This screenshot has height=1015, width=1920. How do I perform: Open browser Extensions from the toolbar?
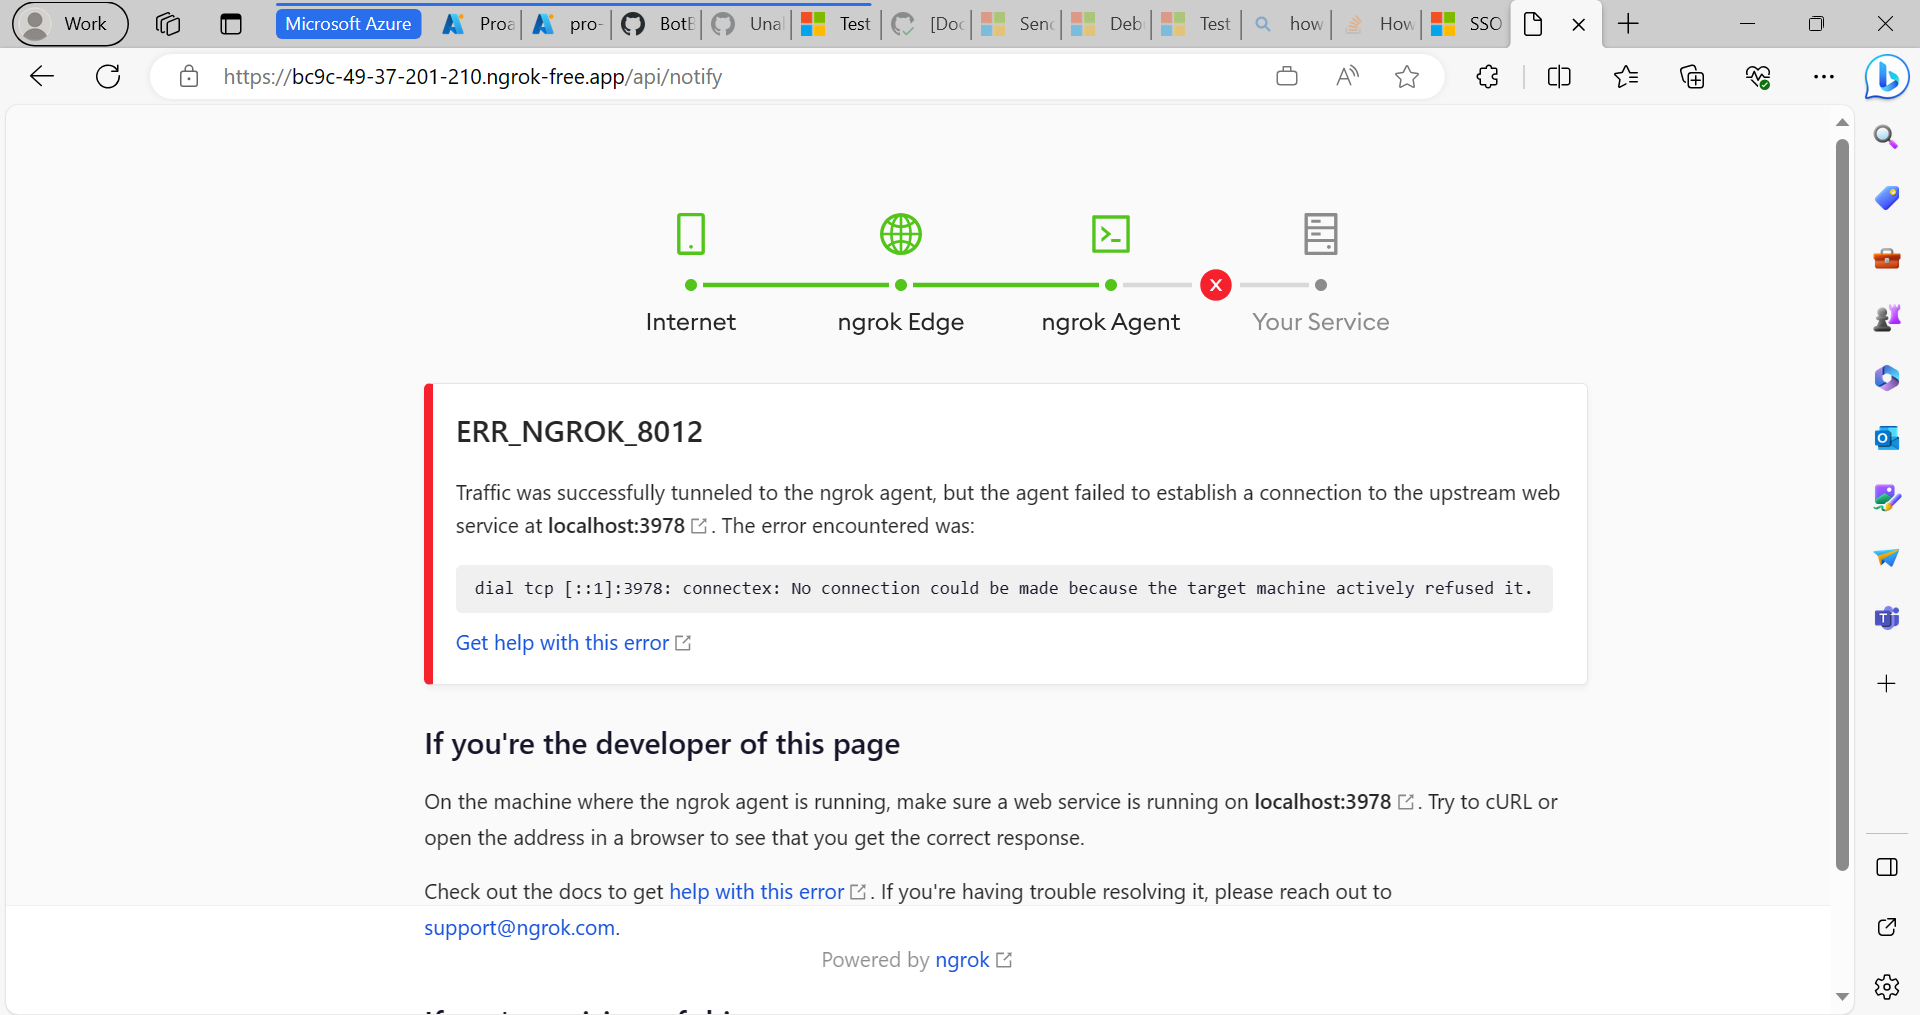pos(1487,76)
